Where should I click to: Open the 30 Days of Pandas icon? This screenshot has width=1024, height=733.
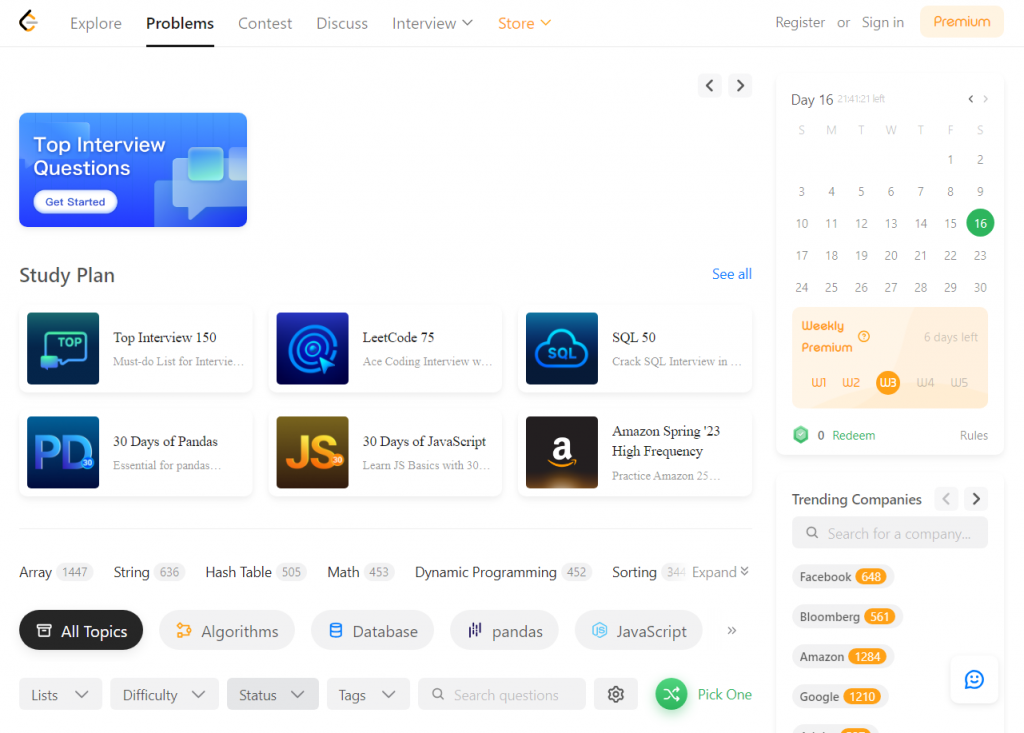click(x=63, y=452)
